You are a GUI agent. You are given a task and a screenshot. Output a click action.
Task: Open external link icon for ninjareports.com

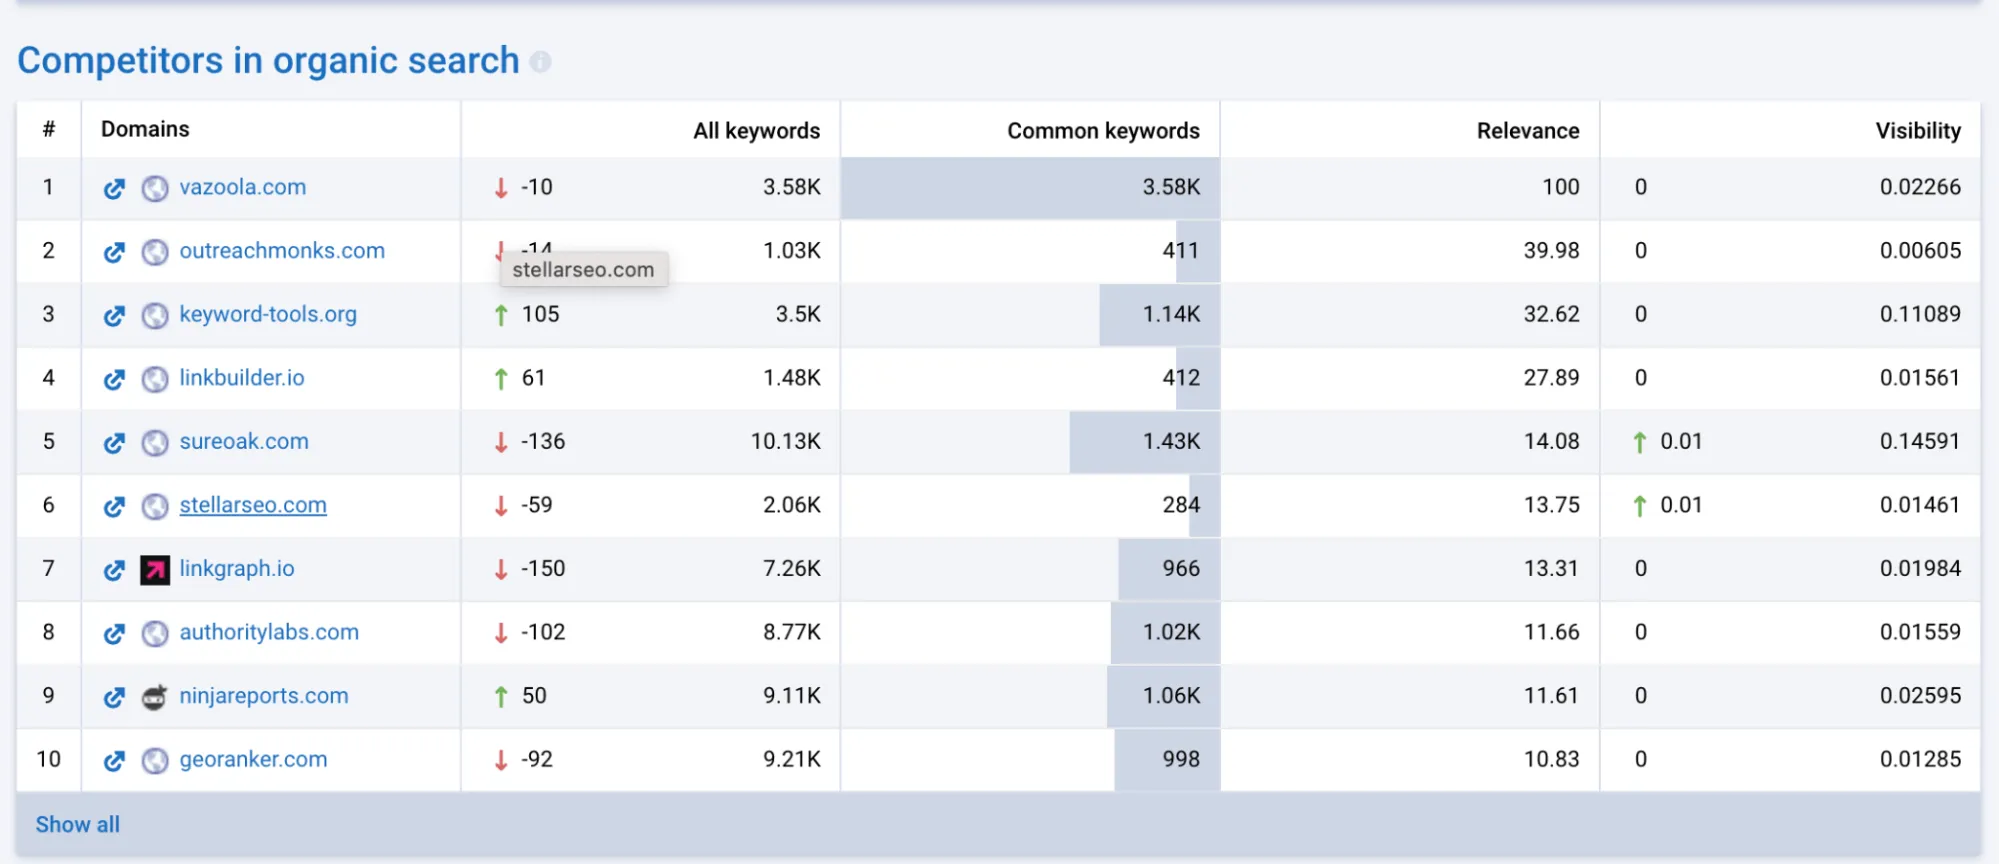tap(114, 697)
